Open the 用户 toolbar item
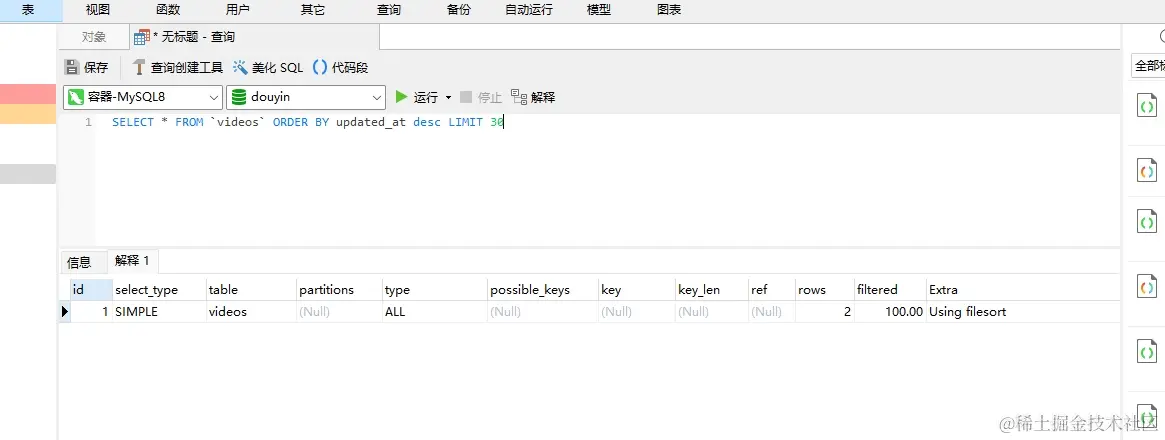 click(x=238, y=10)
